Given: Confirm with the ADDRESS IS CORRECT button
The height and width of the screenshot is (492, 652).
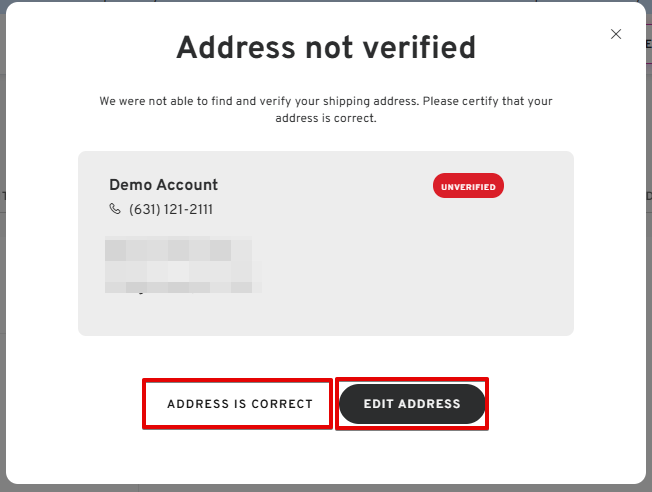Looking at the screenshot, I should coord(239,404).
